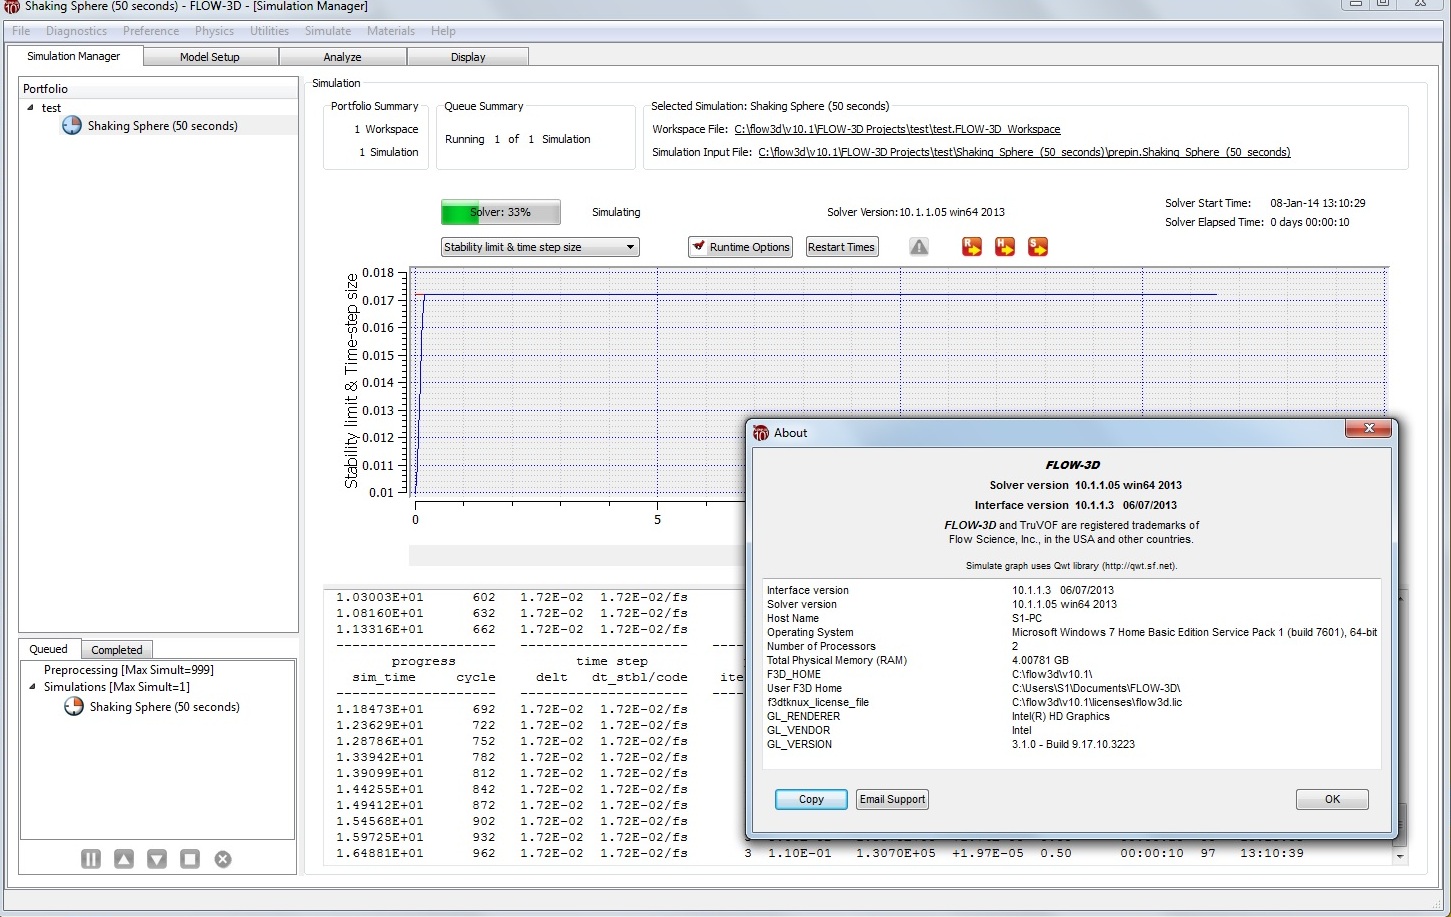Click Runtime Options button
1451x917 pixels.
(x=740, y=247)
